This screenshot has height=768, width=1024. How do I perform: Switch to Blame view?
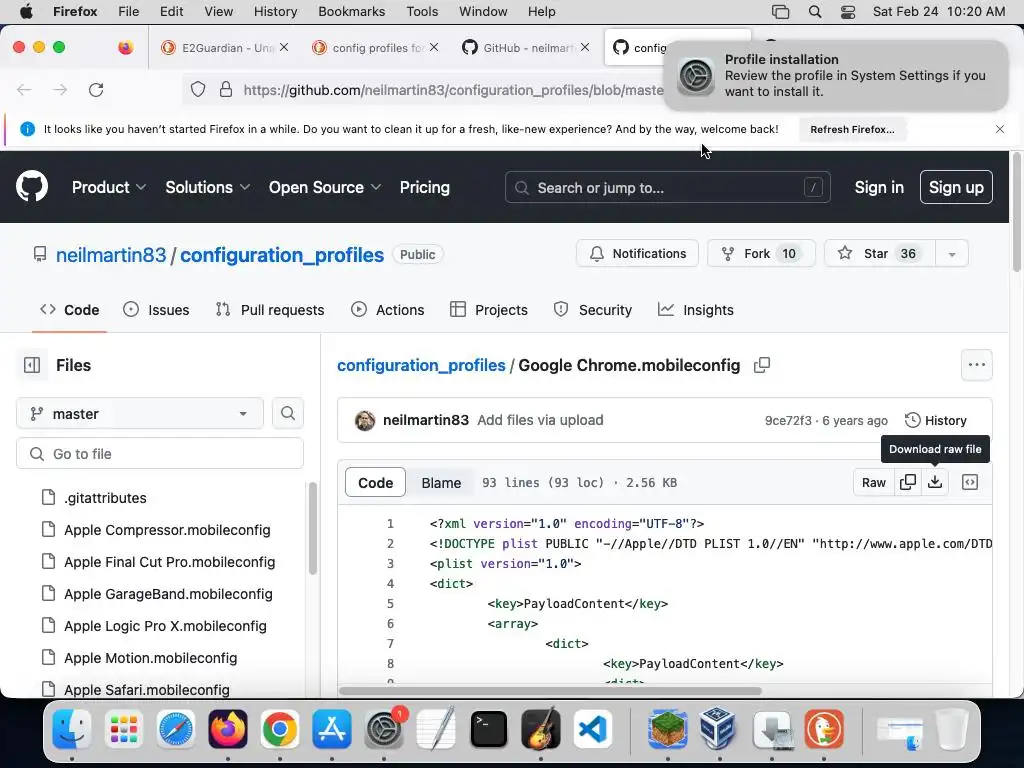click(x=441, y=483)
